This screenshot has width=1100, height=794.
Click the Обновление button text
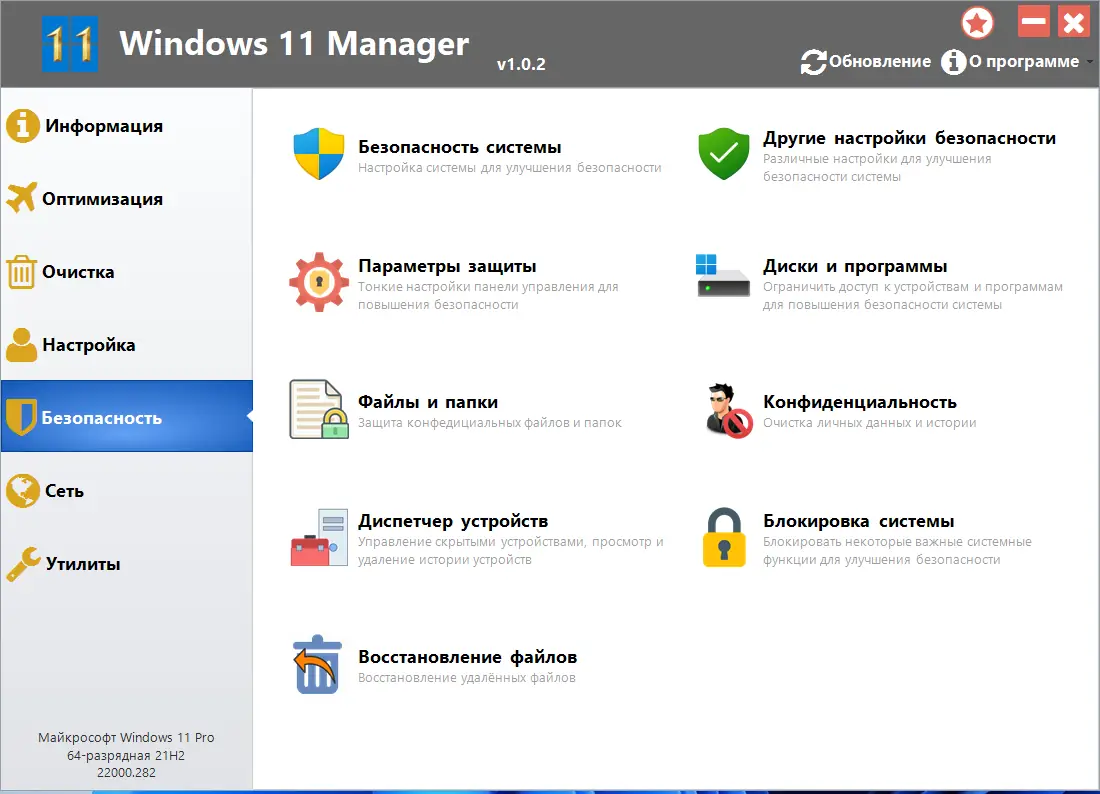pos(880,62)
